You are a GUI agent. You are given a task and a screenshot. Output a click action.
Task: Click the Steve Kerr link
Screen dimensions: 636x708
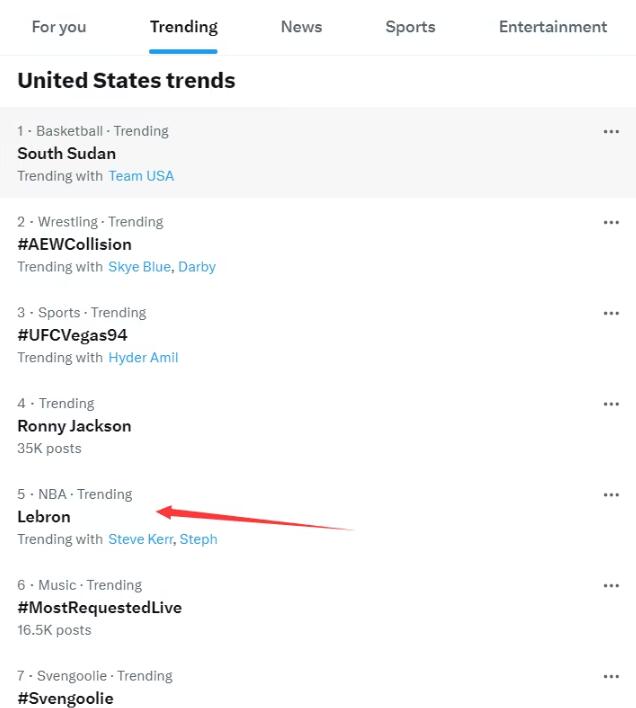141,540
